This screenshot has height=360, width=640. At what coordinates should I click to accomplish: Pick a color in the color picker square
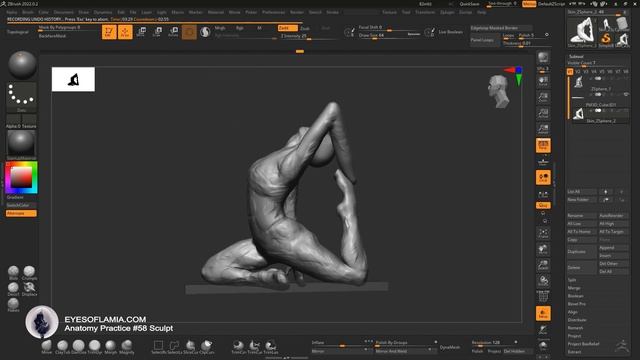tap(21, 177)
